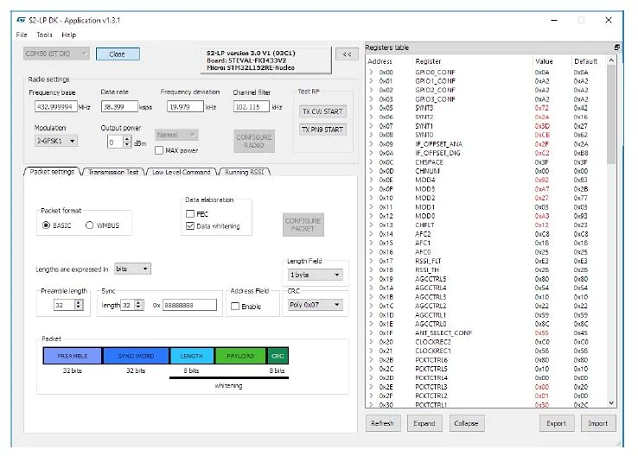638x456 pixels.
Task: Click the Sync length stepper arrows
Action: [x=139, y=305]
